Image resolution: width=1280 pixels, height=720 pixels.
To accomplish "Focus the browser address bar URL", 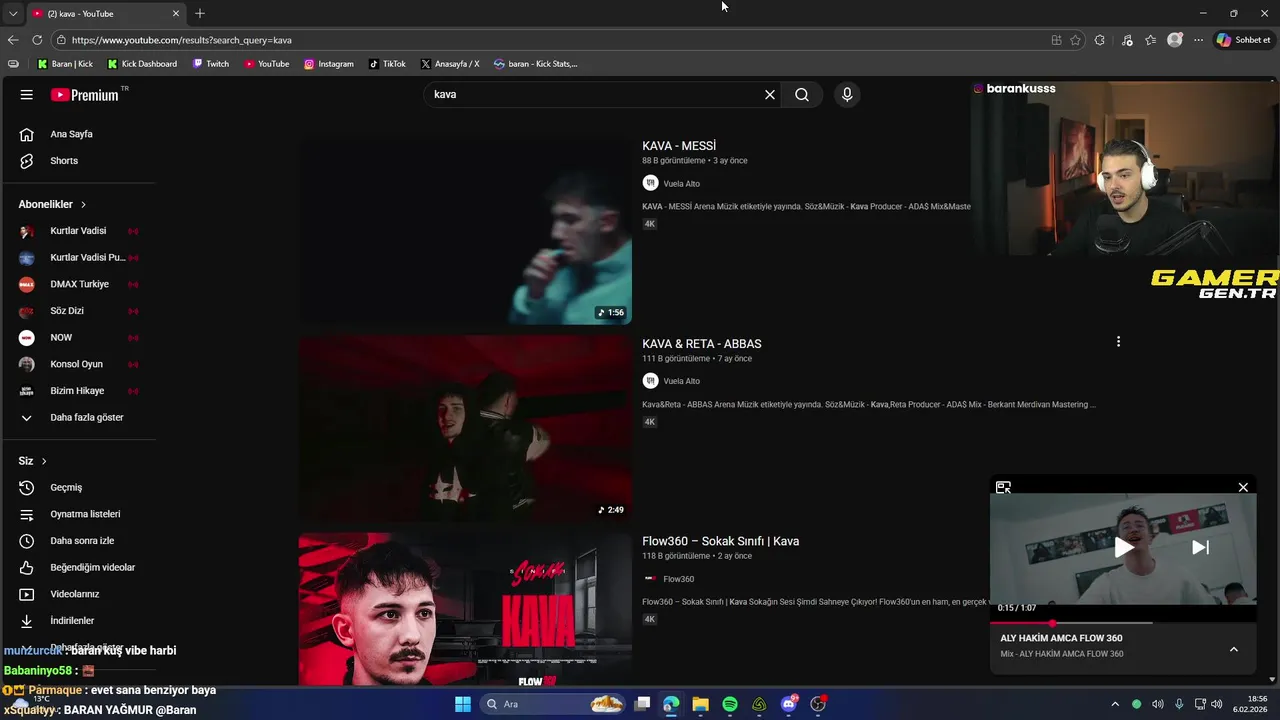I will coord(182,40).
